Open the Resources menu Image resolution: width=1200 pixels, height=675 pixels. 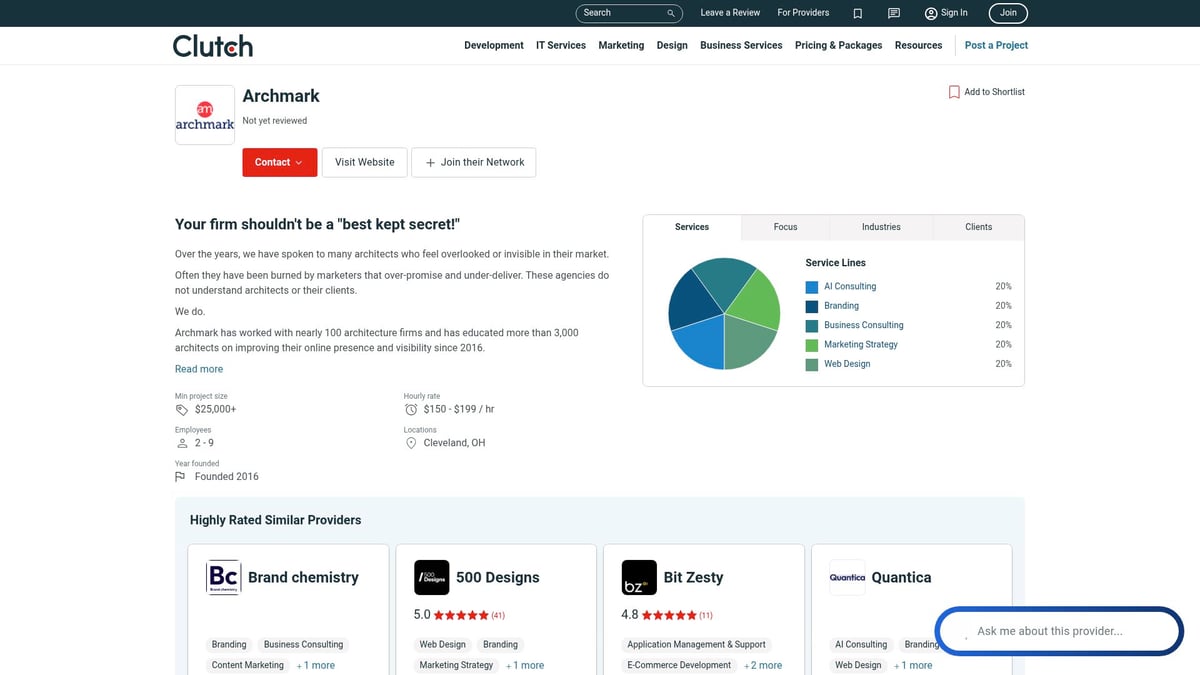[x=918, y=45]
